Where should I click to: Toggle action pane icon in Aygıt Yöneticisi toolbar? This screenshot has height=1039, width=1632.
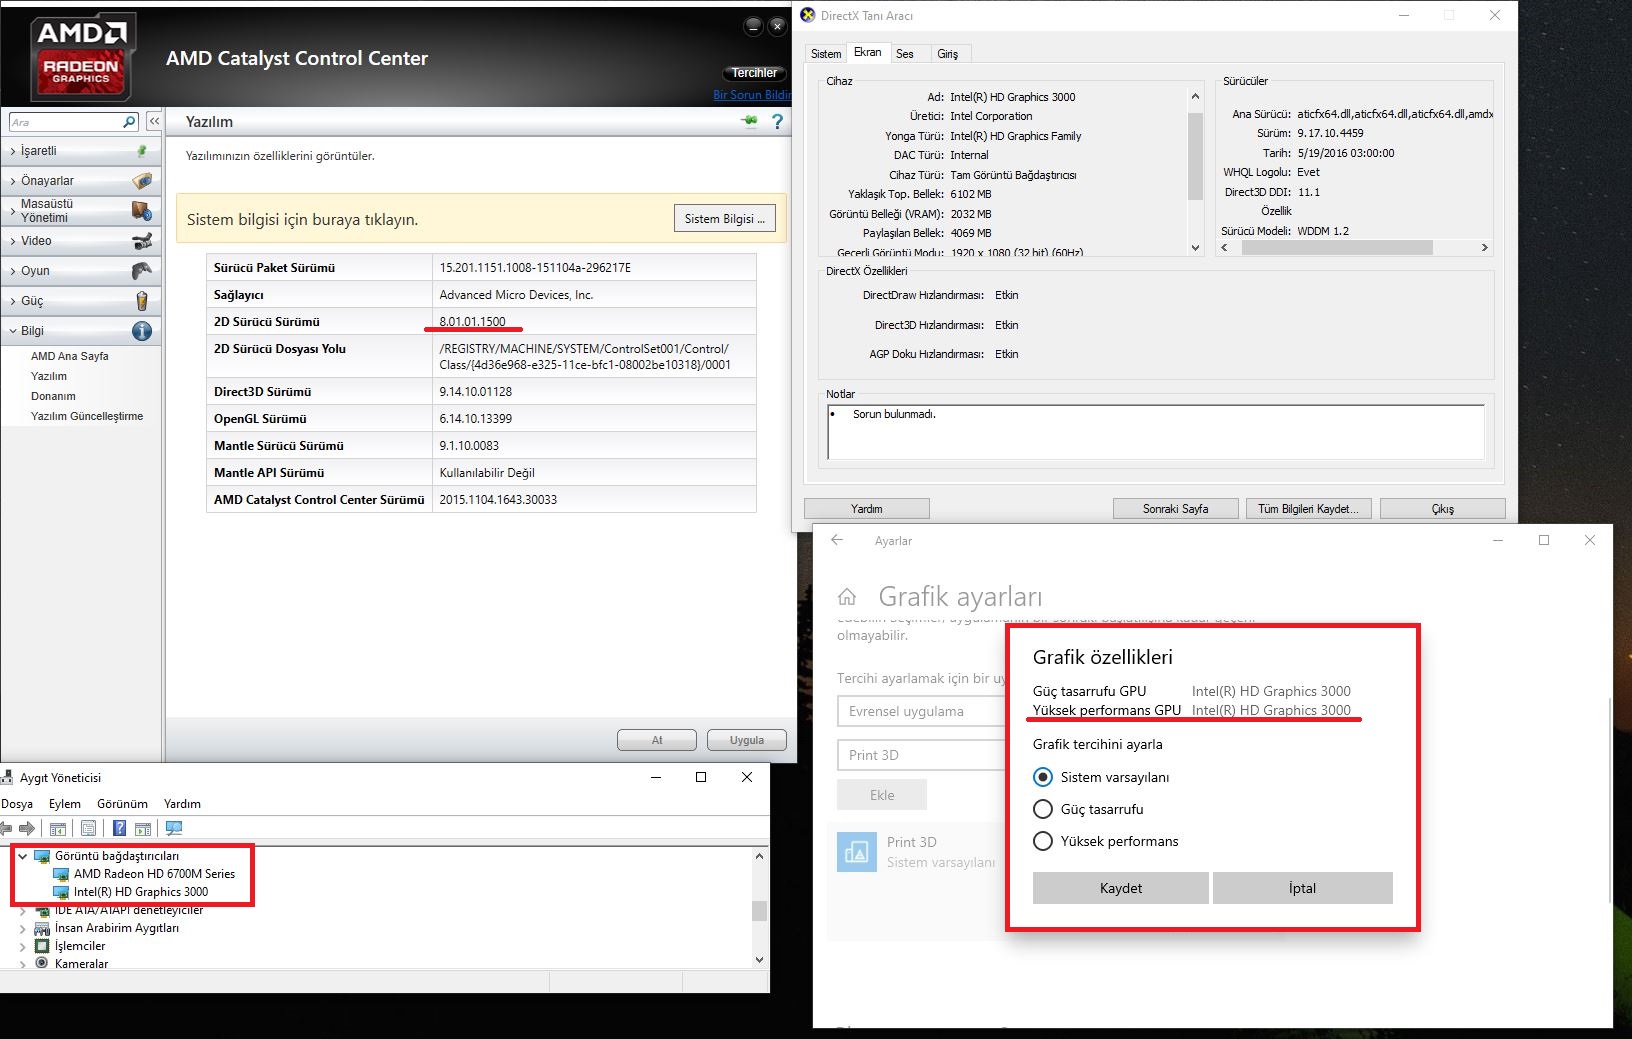coord(143,828)
